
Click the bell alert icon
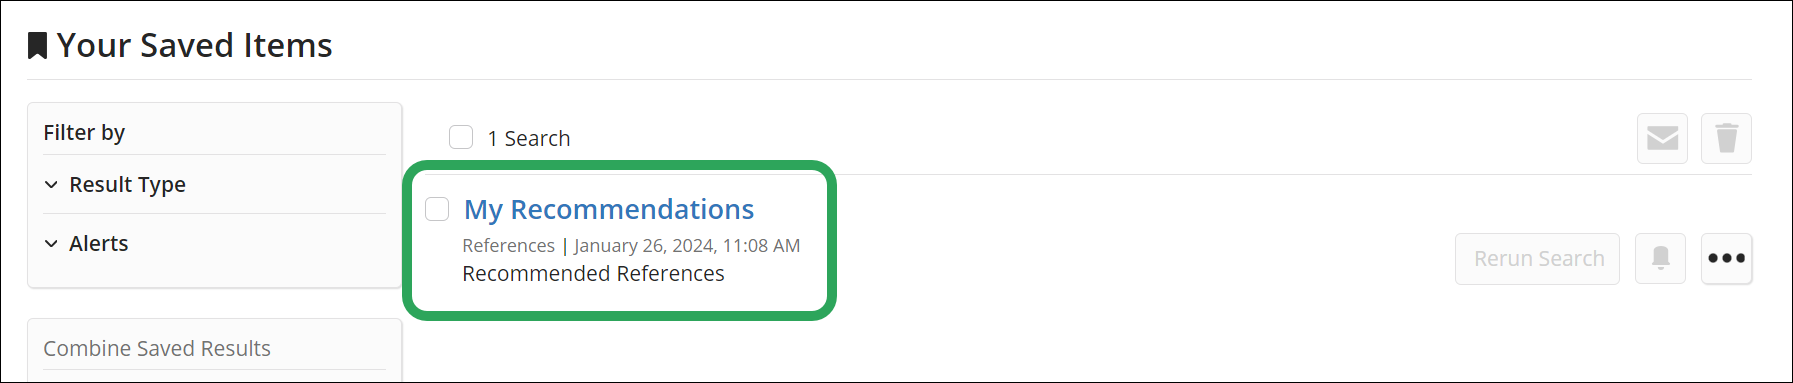[1660, 259]
